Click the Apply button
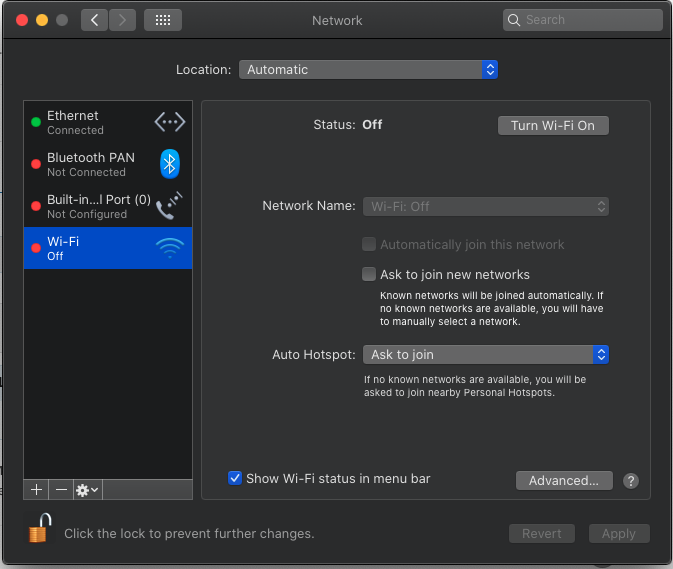Viewport: 673px width, 569px height. pos(619,533)
